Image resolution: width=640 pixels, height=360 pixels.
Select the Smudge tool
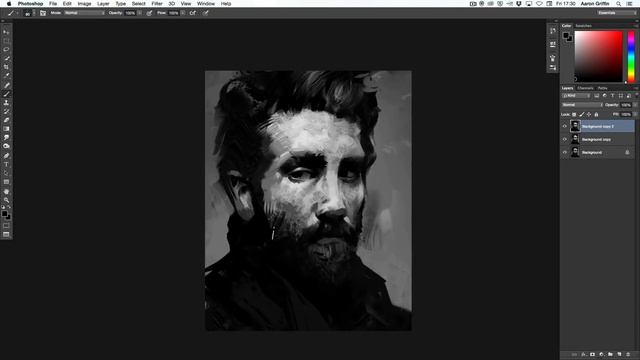point(6,138)
